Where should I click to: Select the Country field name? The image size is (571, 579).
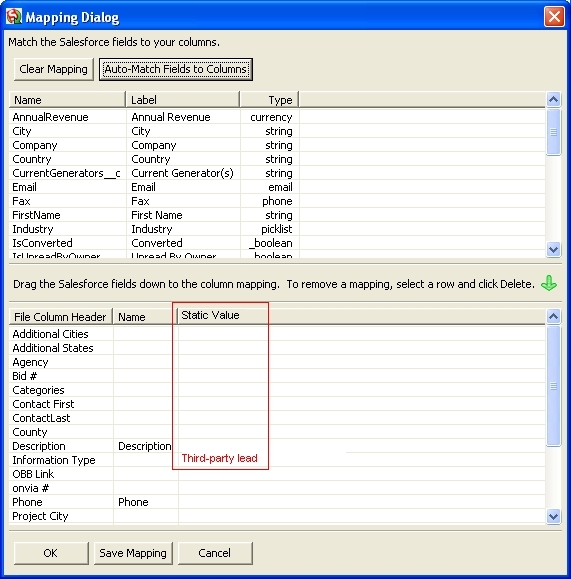[32, 159]
